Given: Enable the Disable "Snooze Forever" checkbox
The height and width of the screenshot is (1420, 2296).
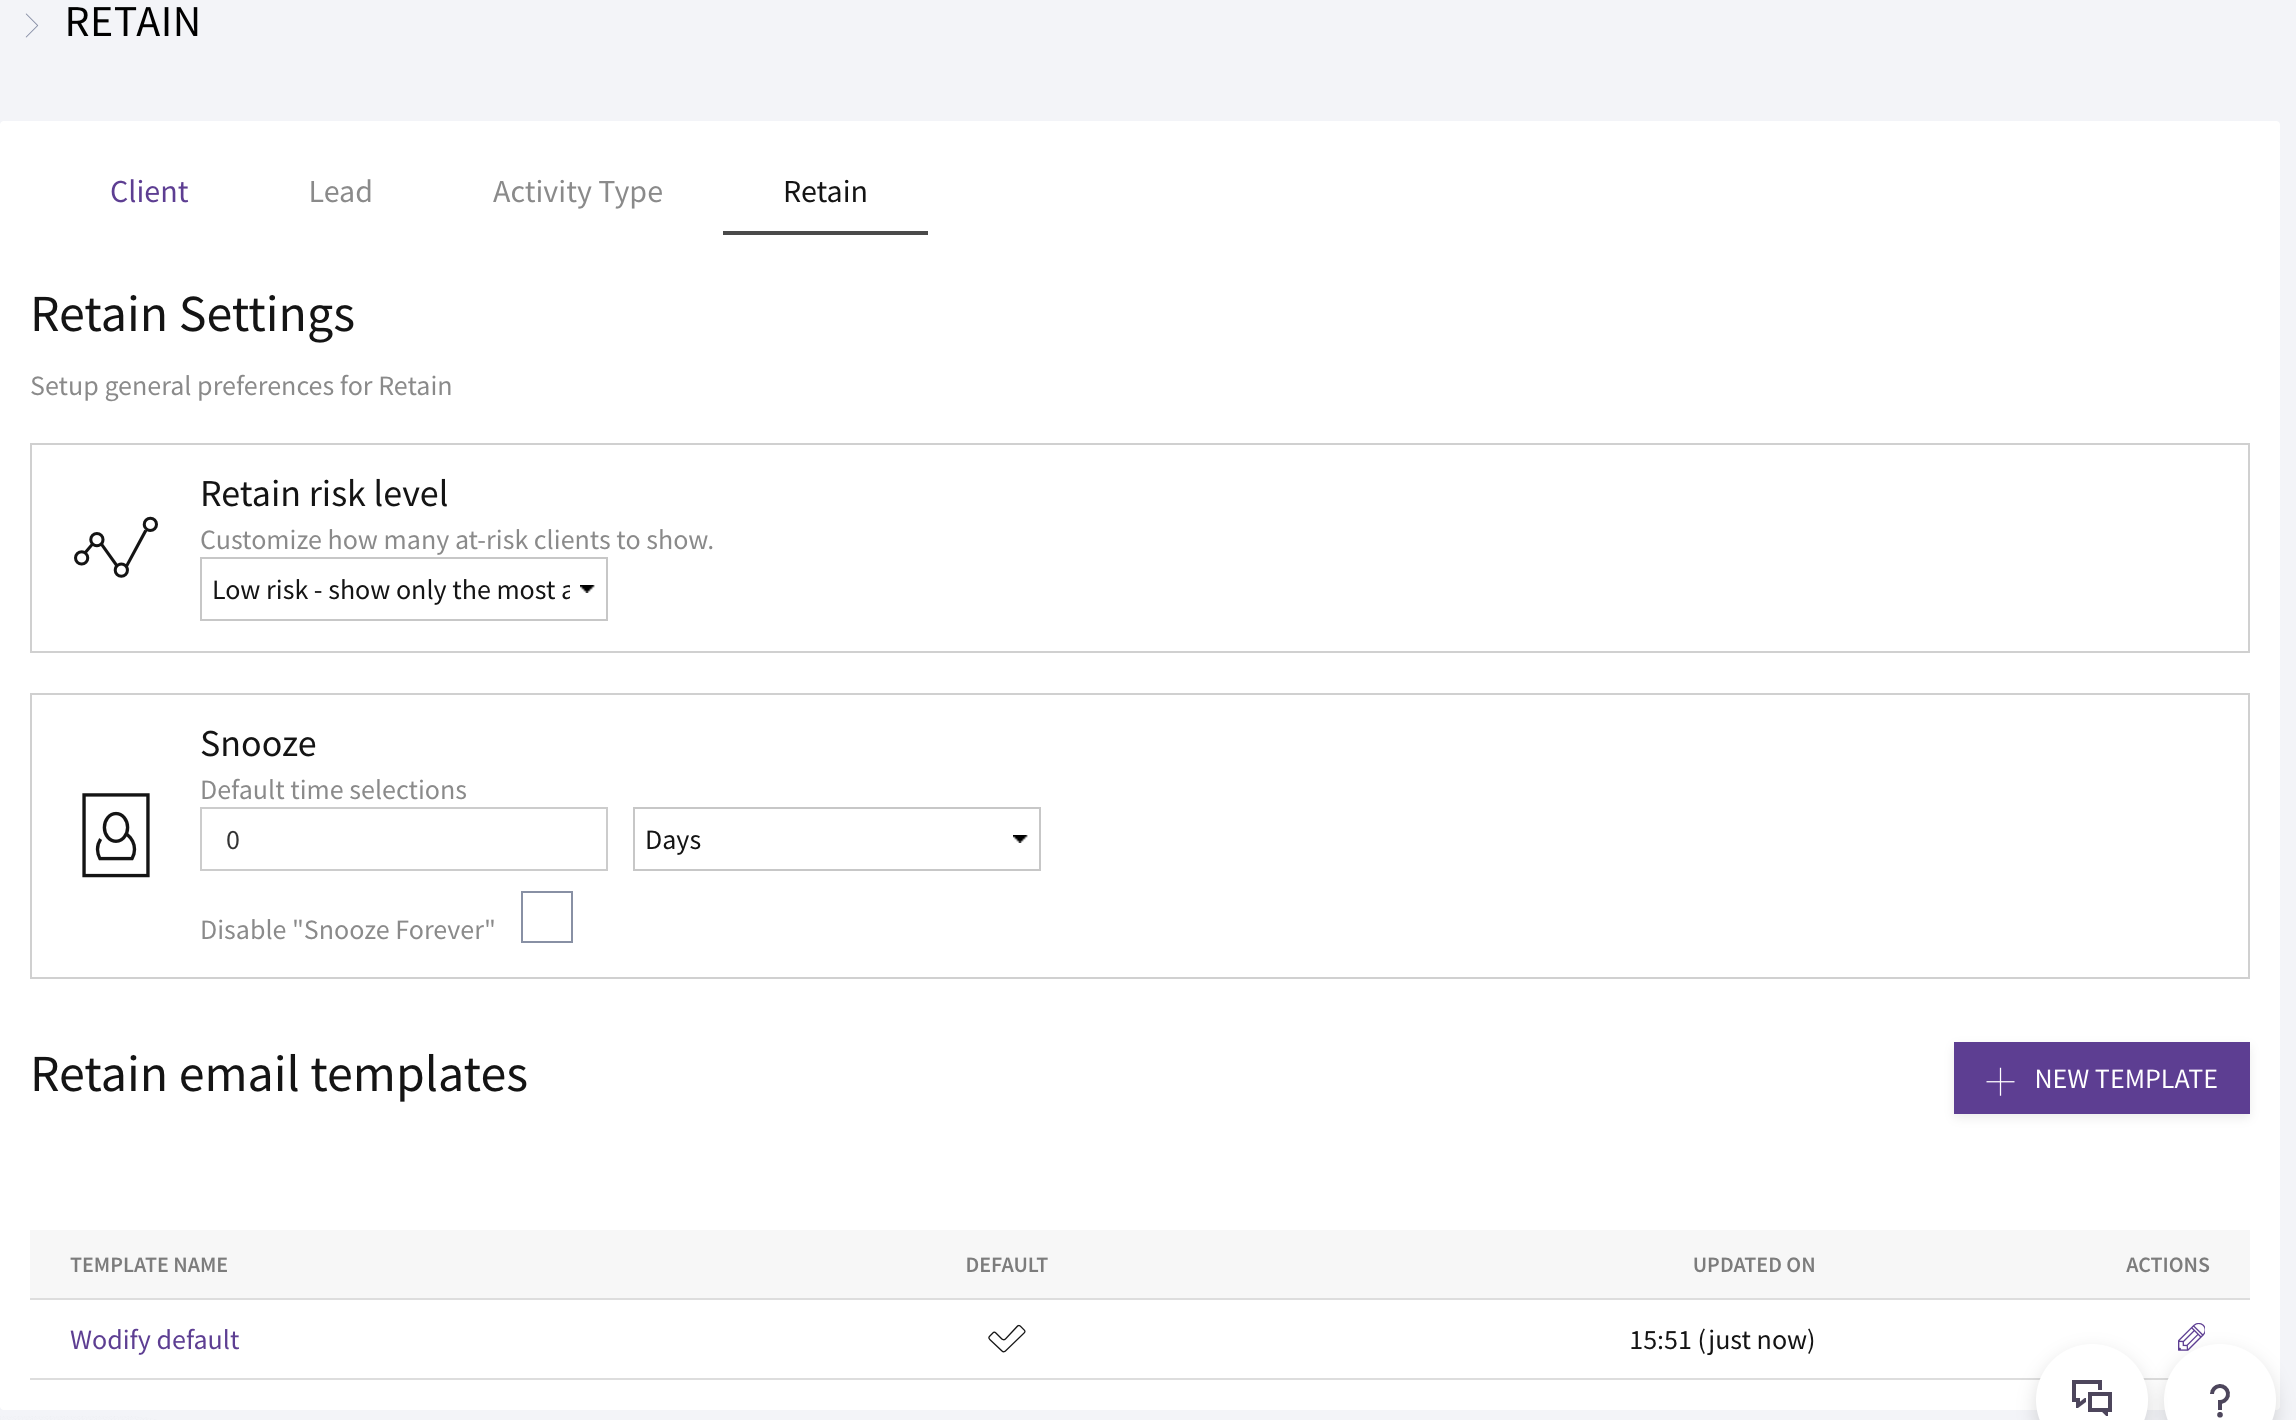Looking at the screenshot, I should click(547, 917).
